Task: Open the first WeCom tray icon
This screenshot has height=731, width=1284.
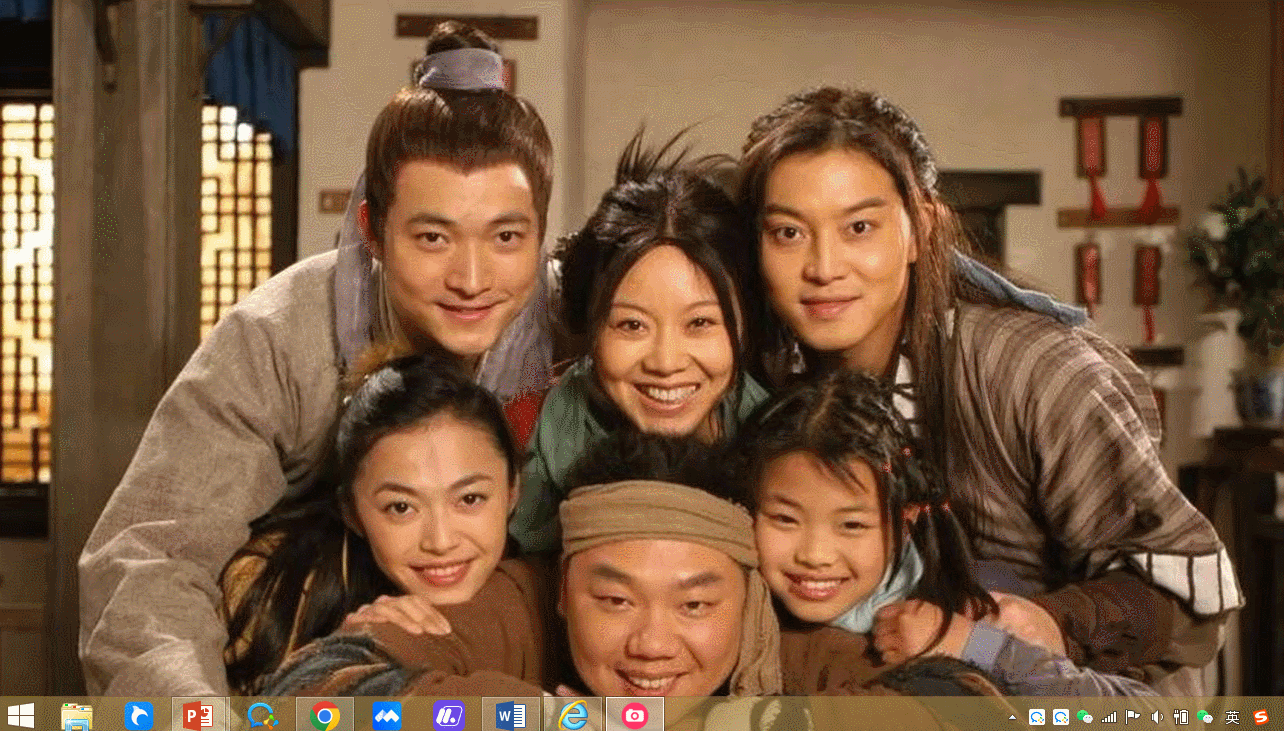Action: pyautogui.click(x=1037, y=717)
